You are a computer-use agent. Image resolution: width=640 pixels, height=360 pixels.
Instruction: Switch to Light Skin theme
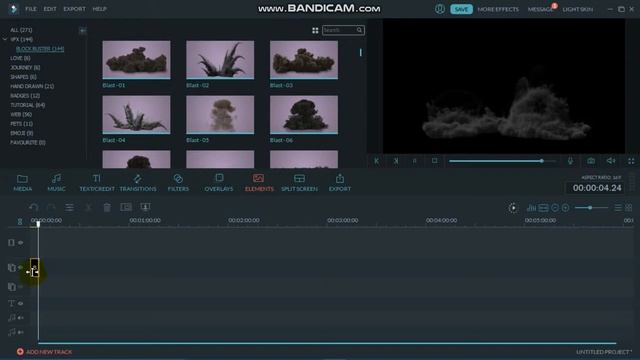[578, 9]
